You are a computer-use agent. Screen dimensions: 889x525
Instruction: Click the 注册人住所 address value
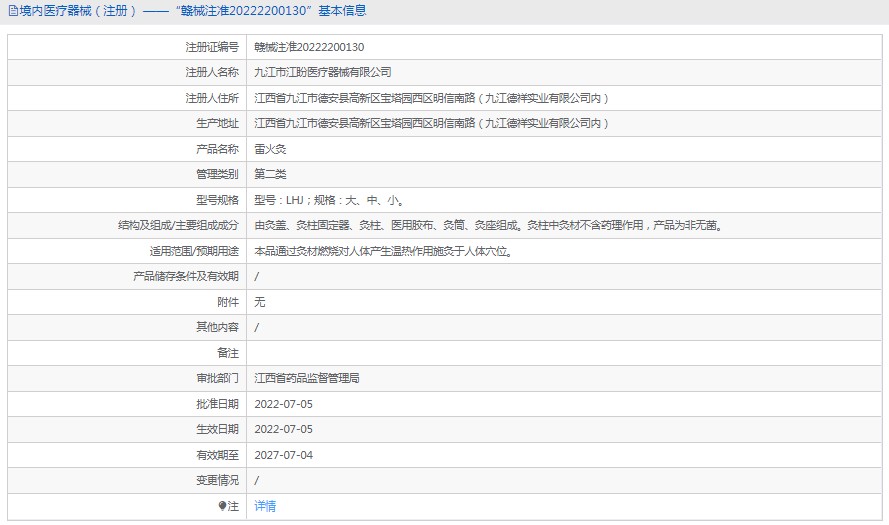[431, 98]
